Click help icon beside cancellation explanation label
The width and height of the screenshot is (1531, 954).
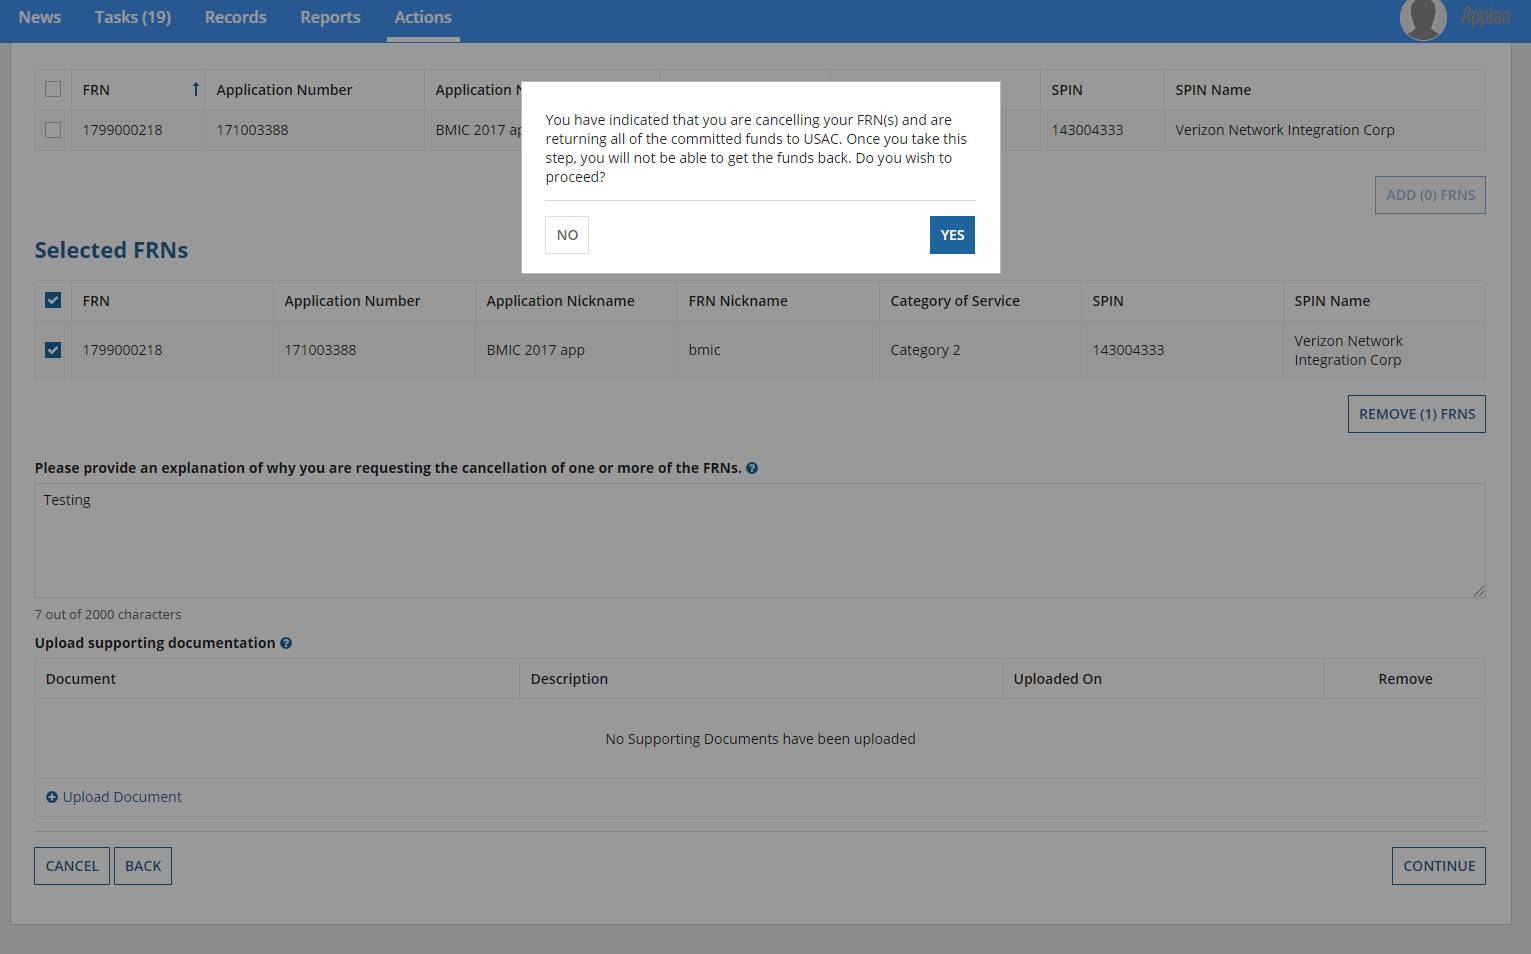752,468
